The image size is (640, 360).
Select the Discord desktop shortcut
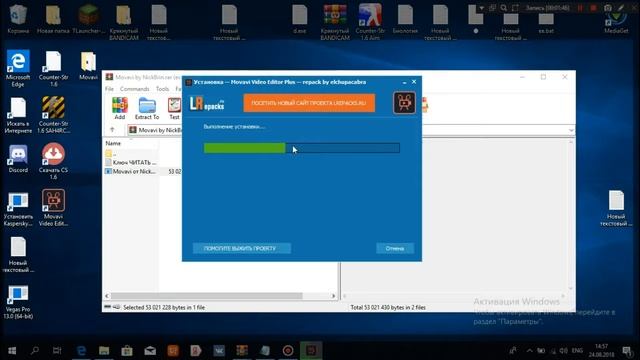coord(18,158)
